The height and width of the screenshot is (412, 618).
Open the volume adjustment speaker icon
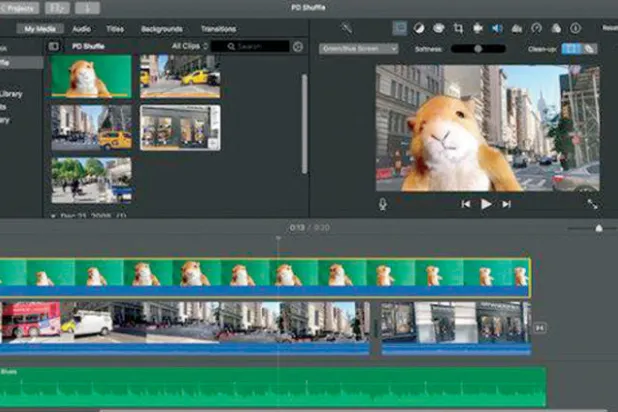[x=496, y=28]
